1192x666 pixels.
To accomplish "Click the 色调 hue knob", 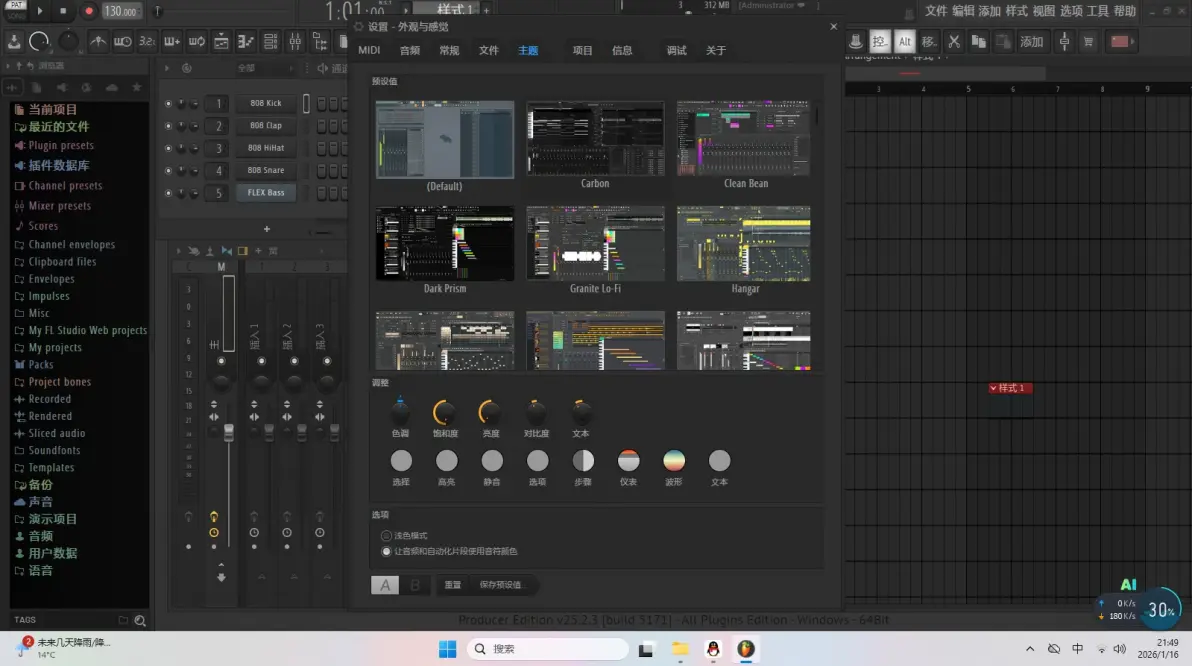I will (x=400, y=412).
